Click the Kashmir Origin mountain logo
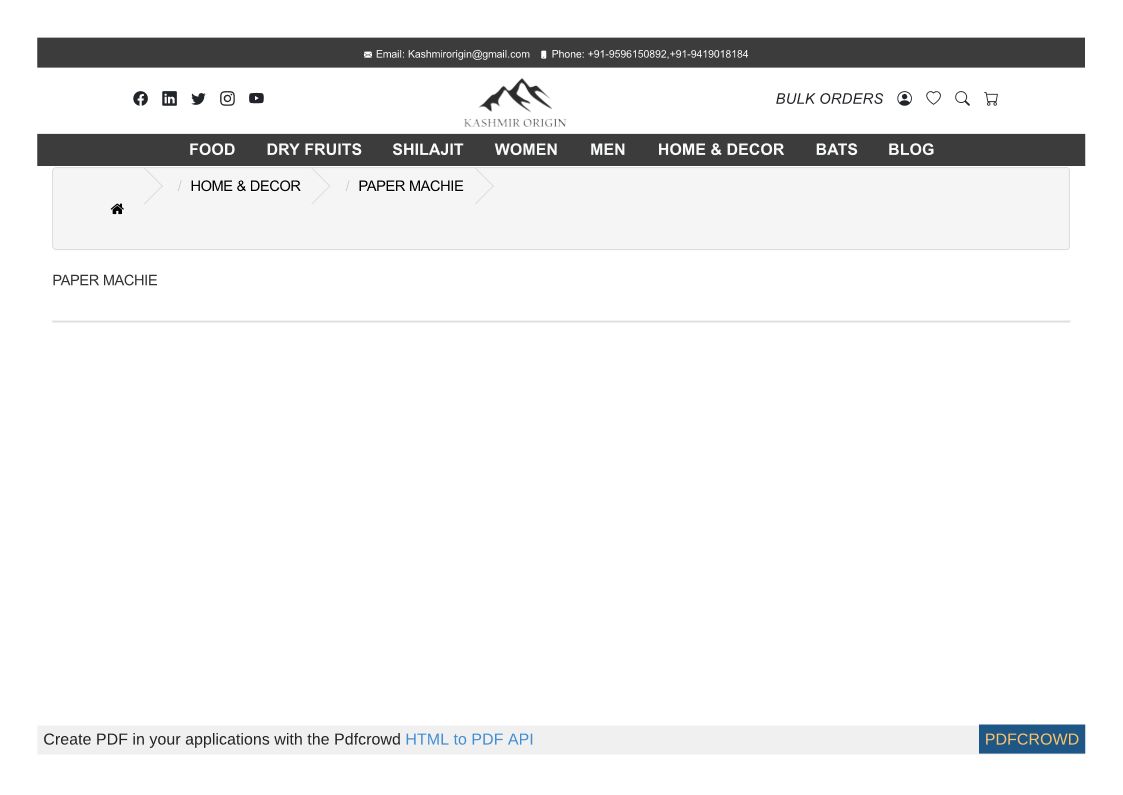The height and width of the screenshot is (795, 1123). pos(515,102)
